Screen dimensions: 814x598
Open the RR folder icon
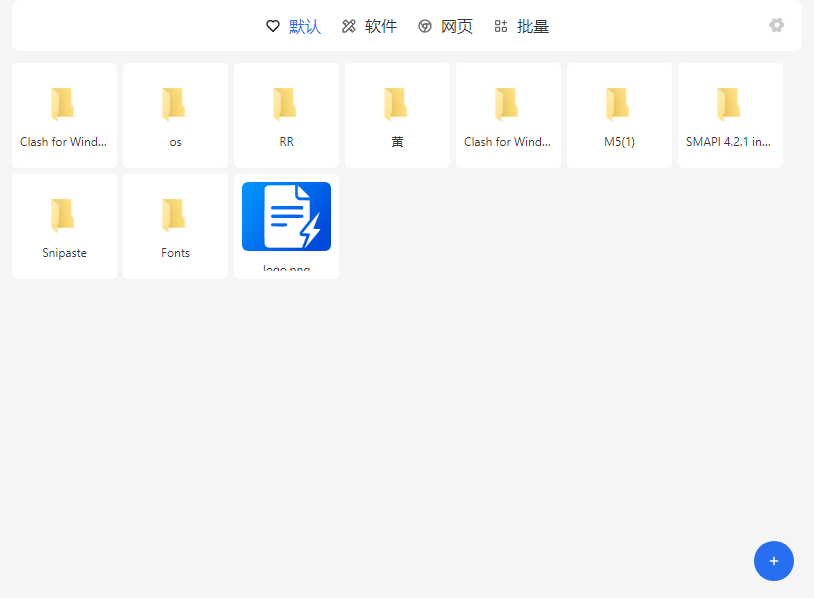click(284, 104)
